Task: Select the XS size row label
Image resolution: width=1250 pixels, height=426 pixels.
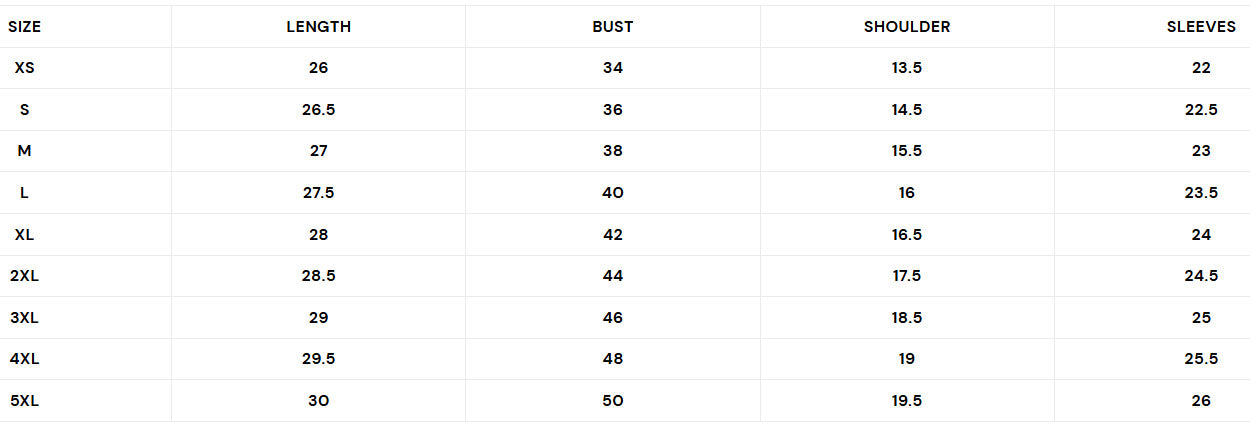Action: [25, 68]
